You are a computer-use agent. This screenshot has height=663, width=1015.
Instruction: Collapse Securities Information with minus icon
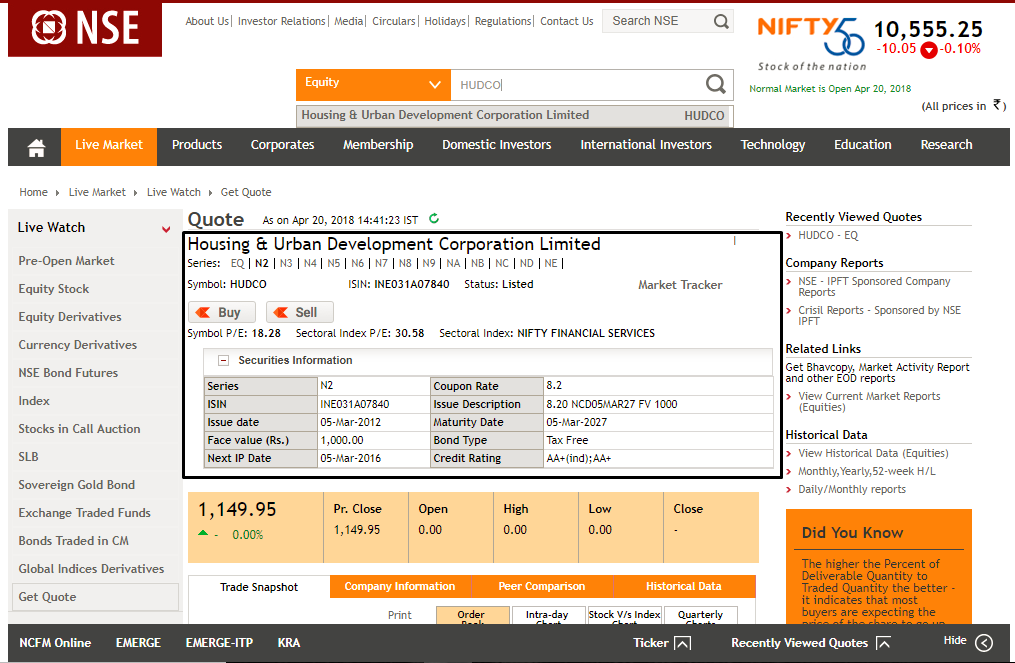[x=223, y=361]
